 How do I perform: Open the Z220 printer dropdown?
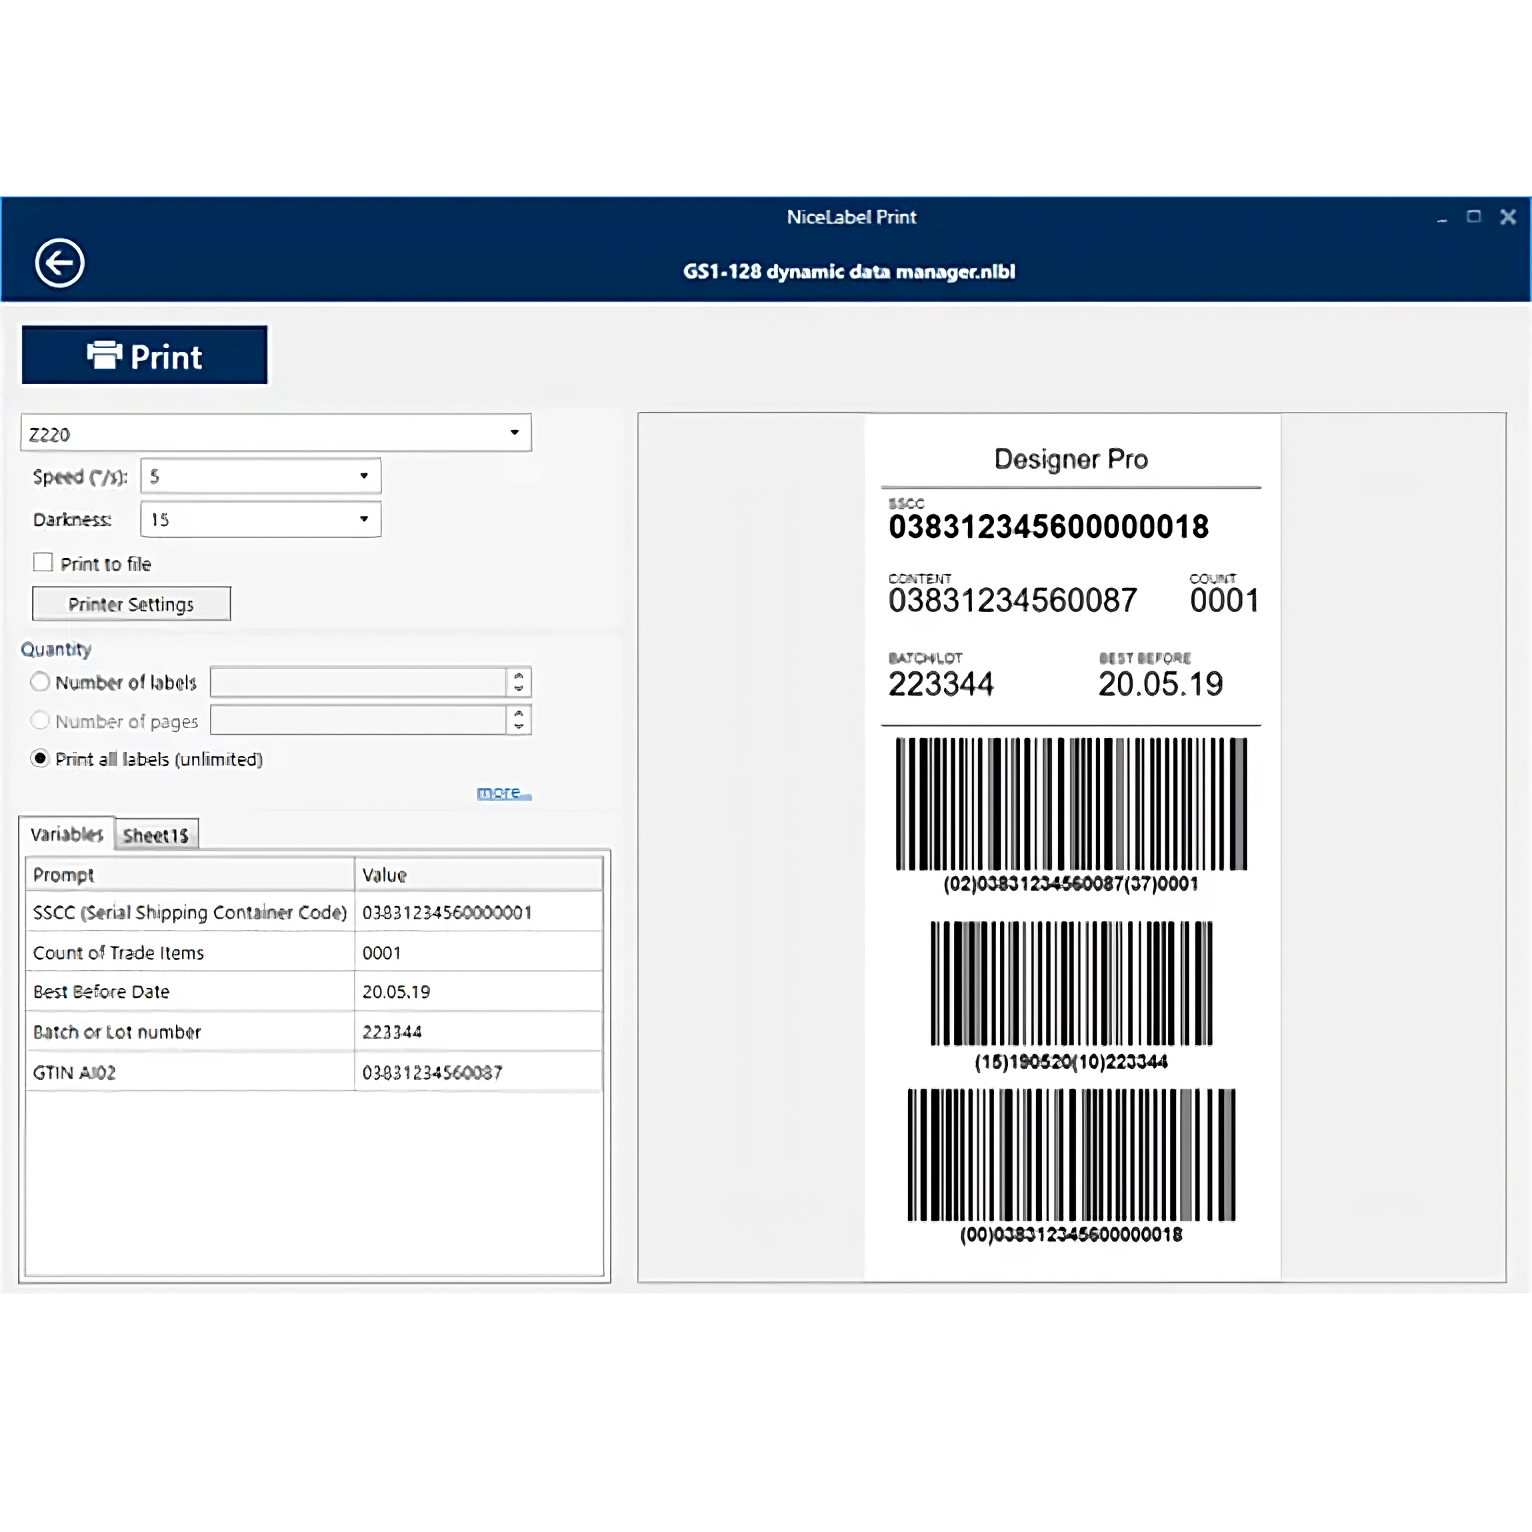click(x=275, y=434)
